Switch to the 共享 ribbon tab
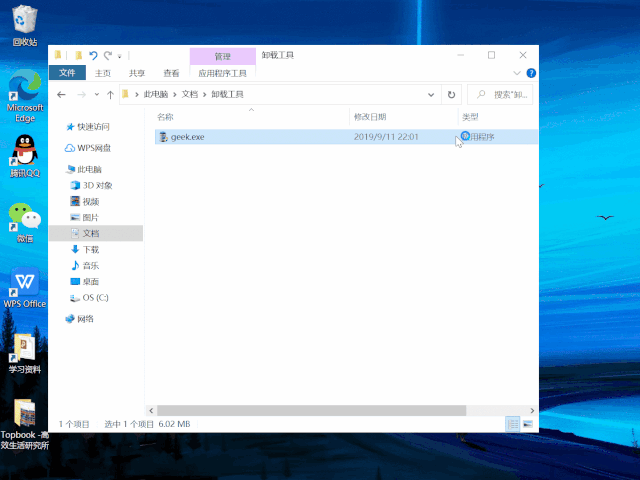The image size is (640, 480). coord(137,73)
